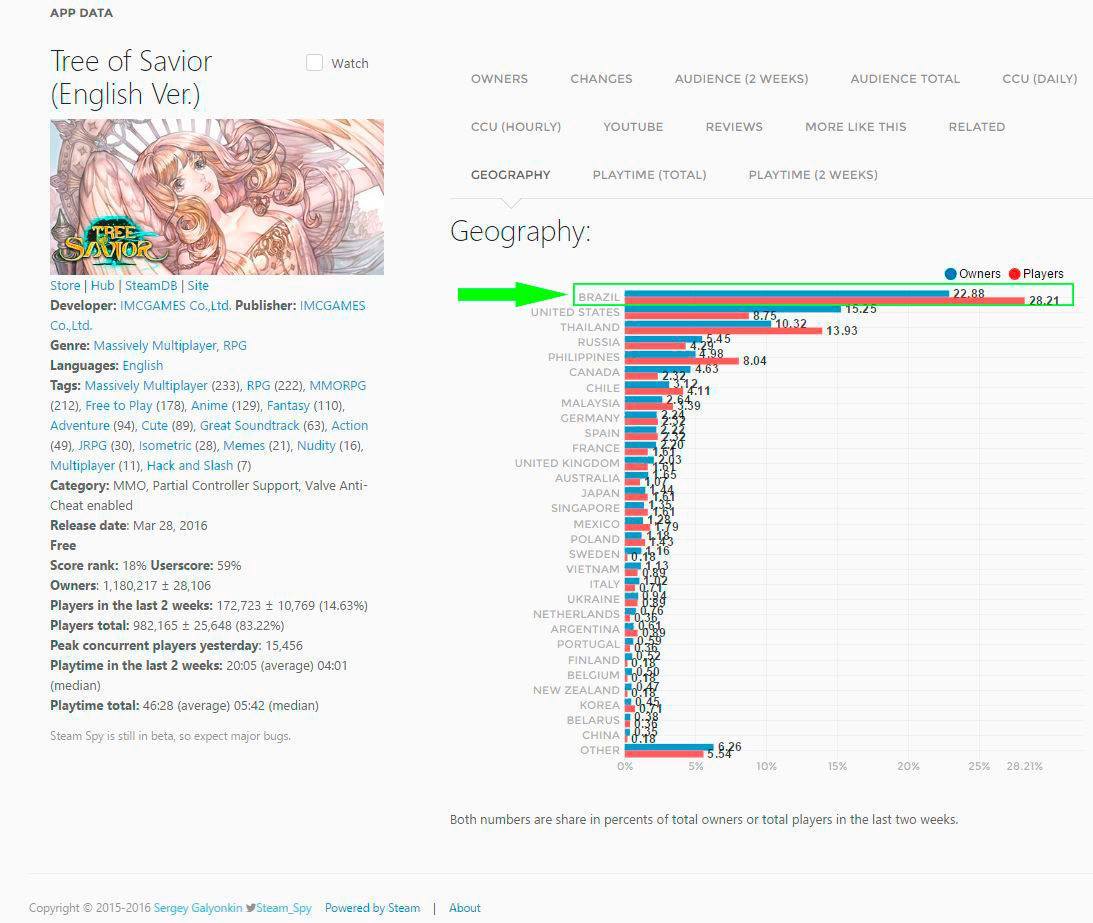
Task: Toggle the blue Owners legend marker
Action: coord(951,274)
